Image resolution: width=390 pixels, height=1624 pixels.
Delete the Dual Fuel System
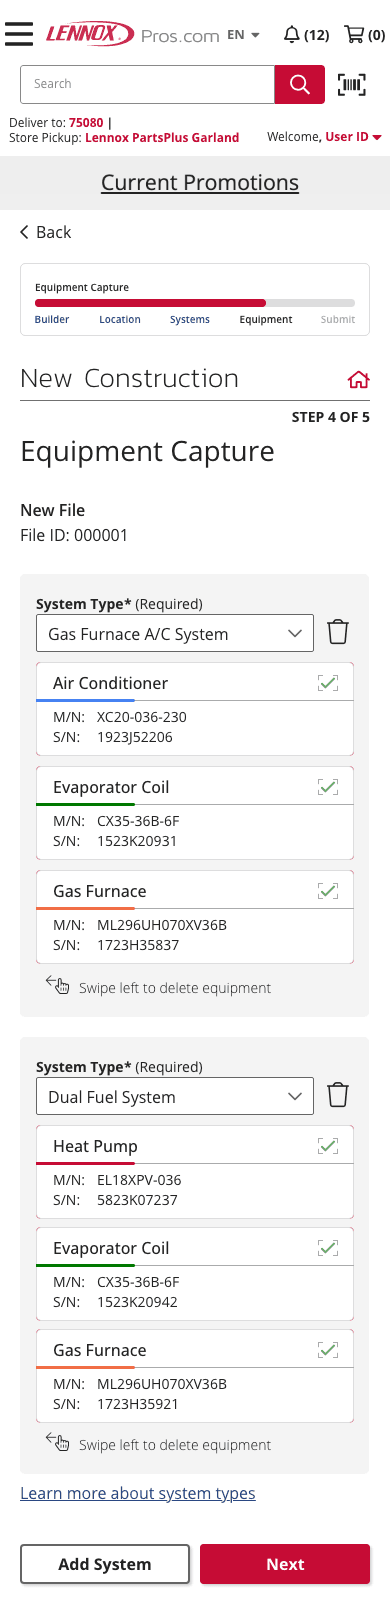(338, 1095)
